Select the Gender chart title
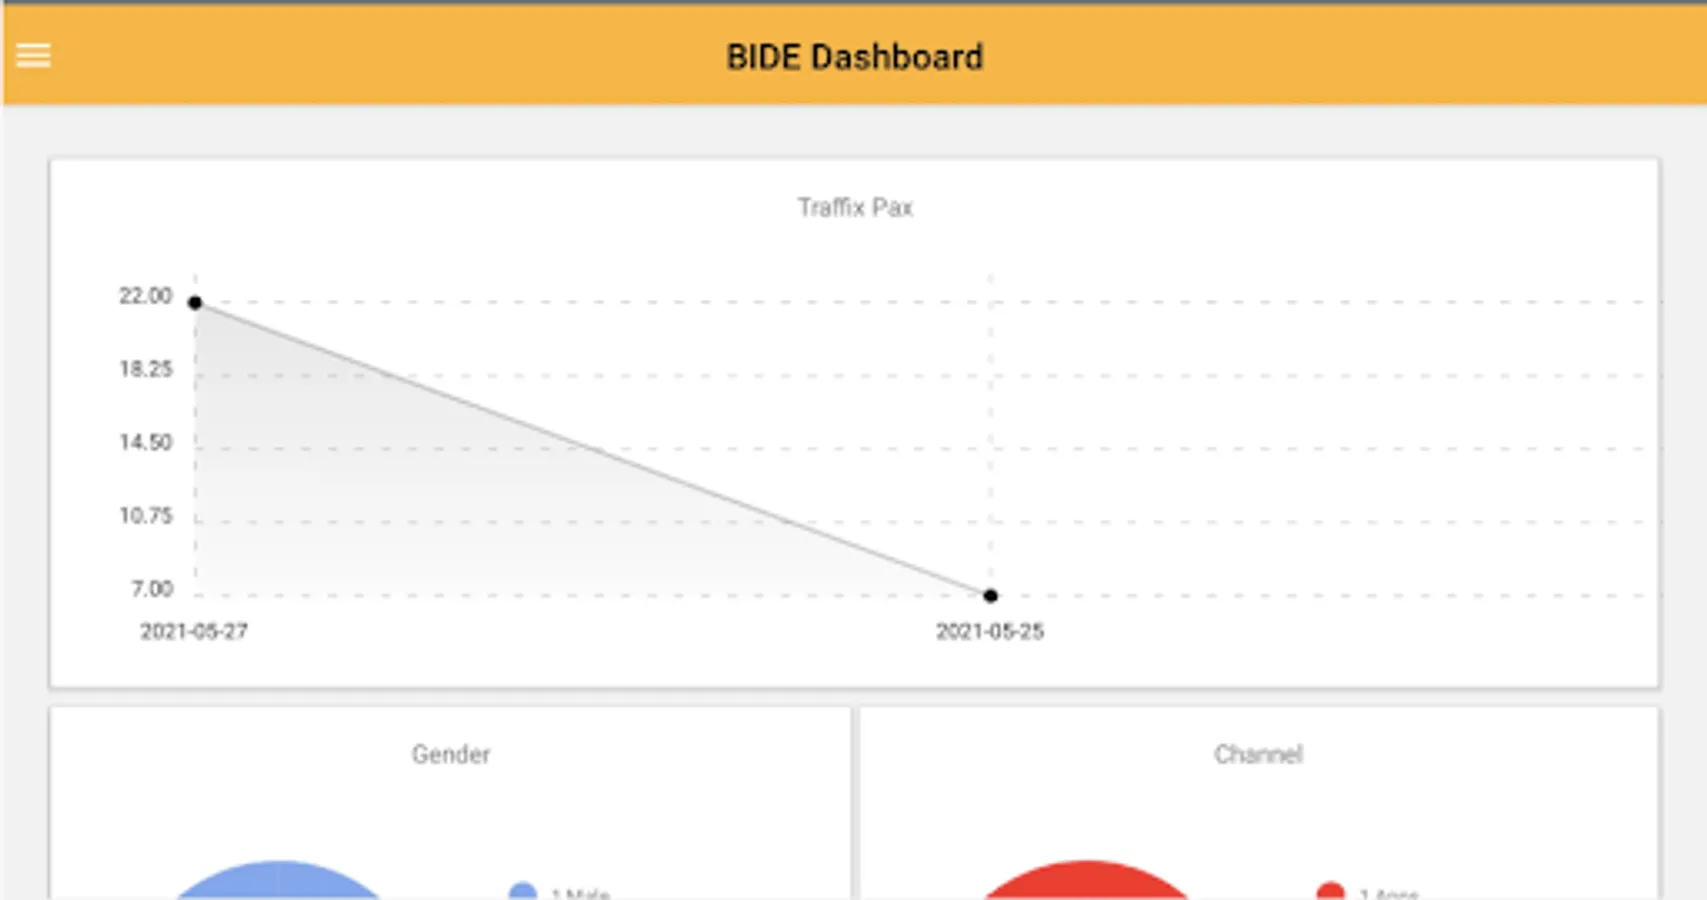Viewport: 1707px width, 900px height. click(451, 754)
